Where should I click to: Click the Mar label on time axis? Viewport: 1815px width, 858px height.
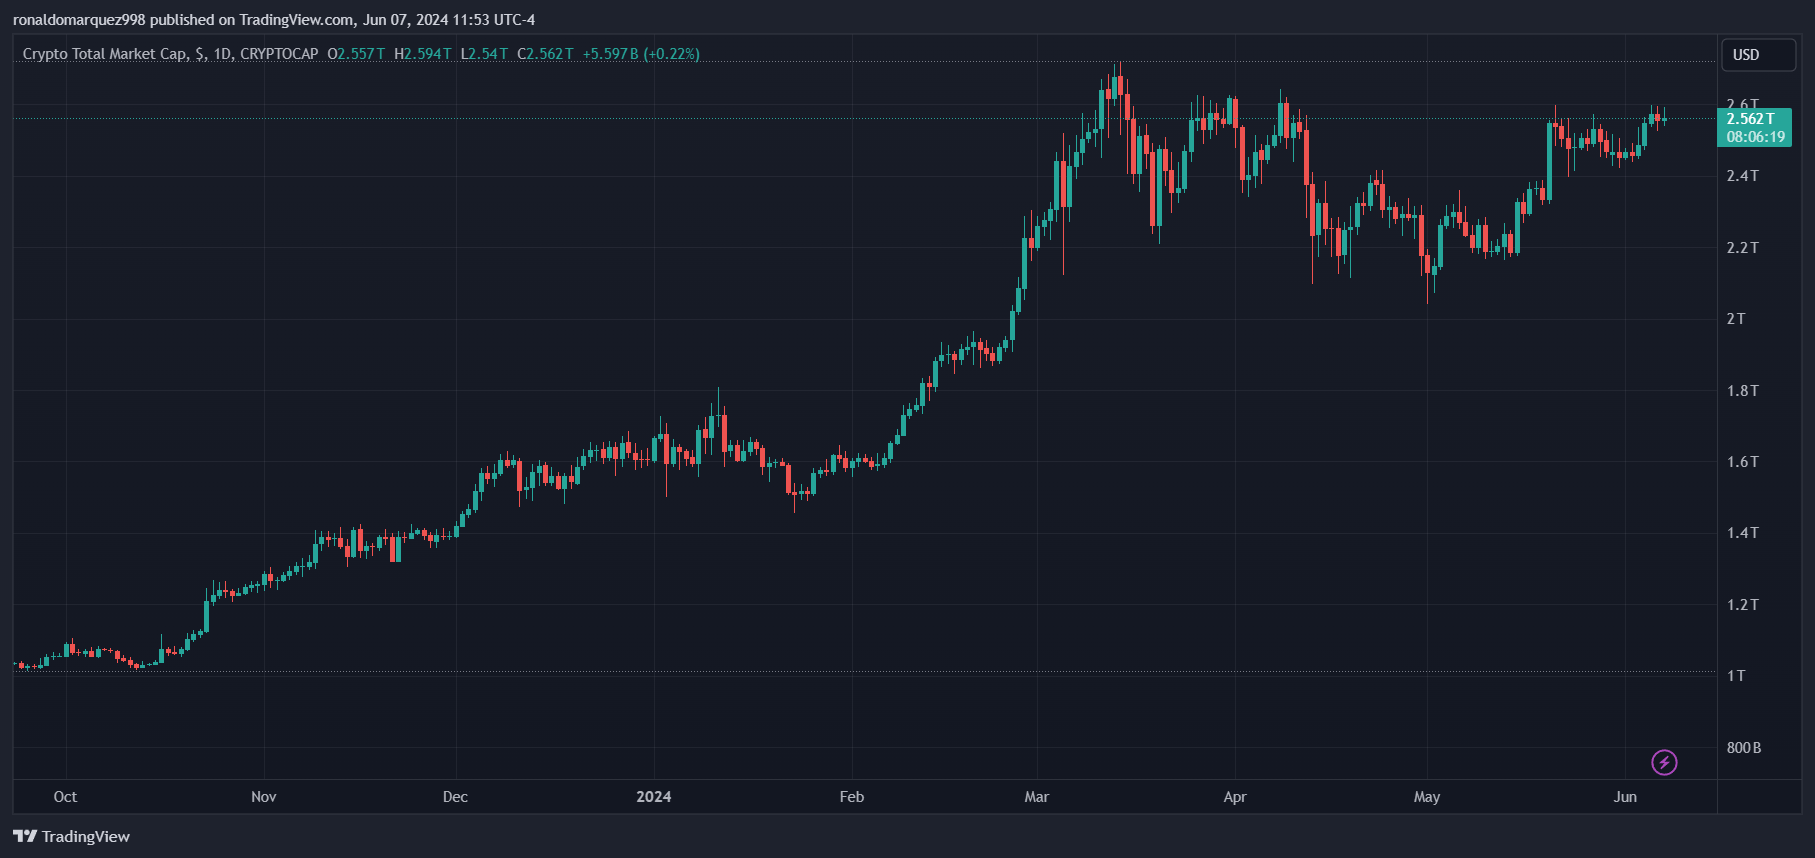(x=1037, y=797)
